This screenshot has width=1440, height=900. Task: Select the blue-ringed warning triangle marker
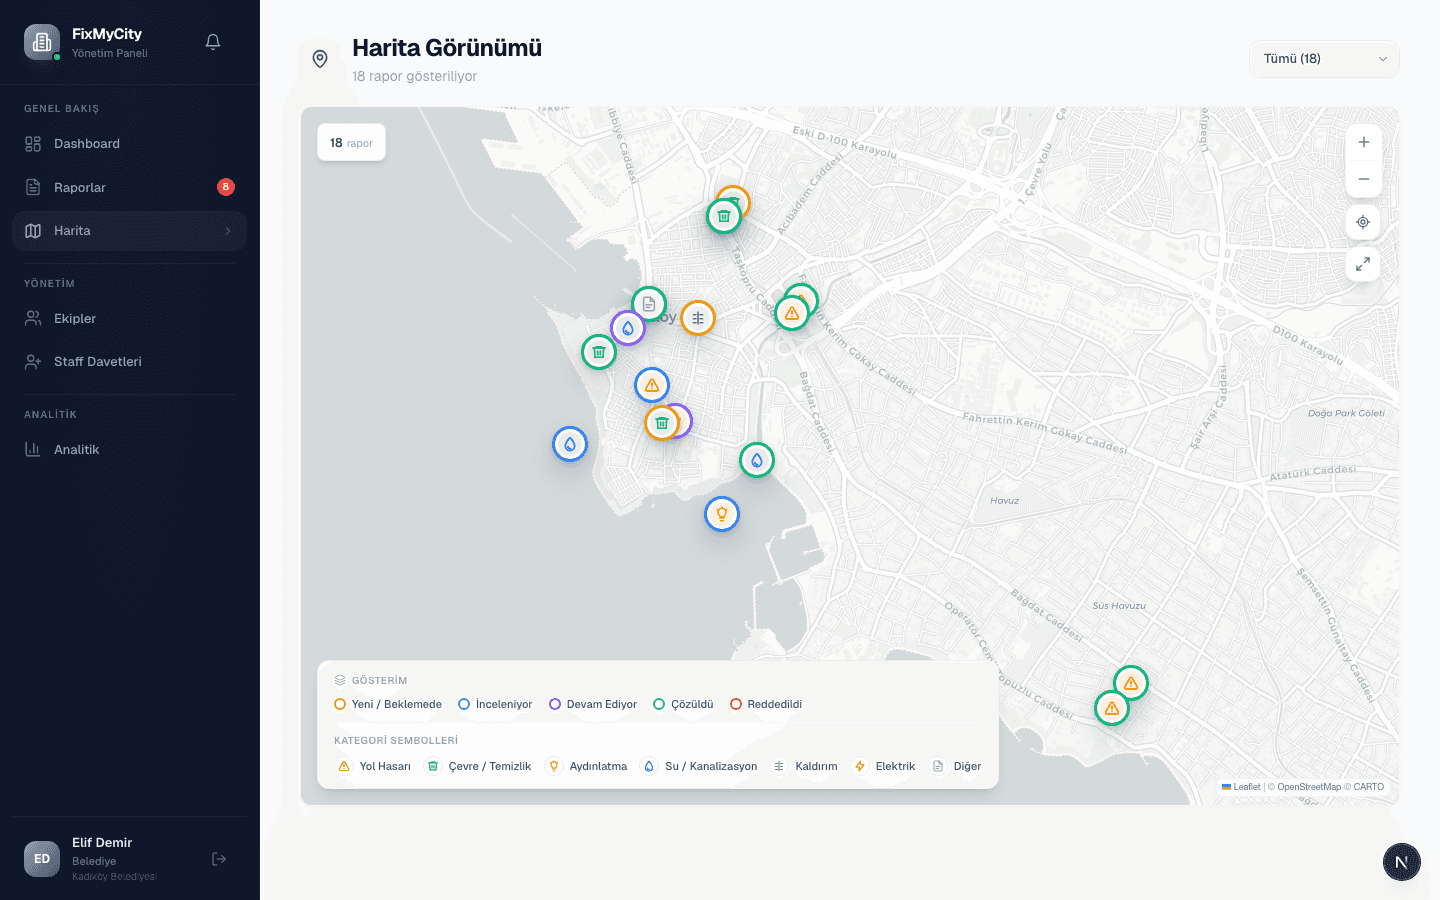click(652, 385)
